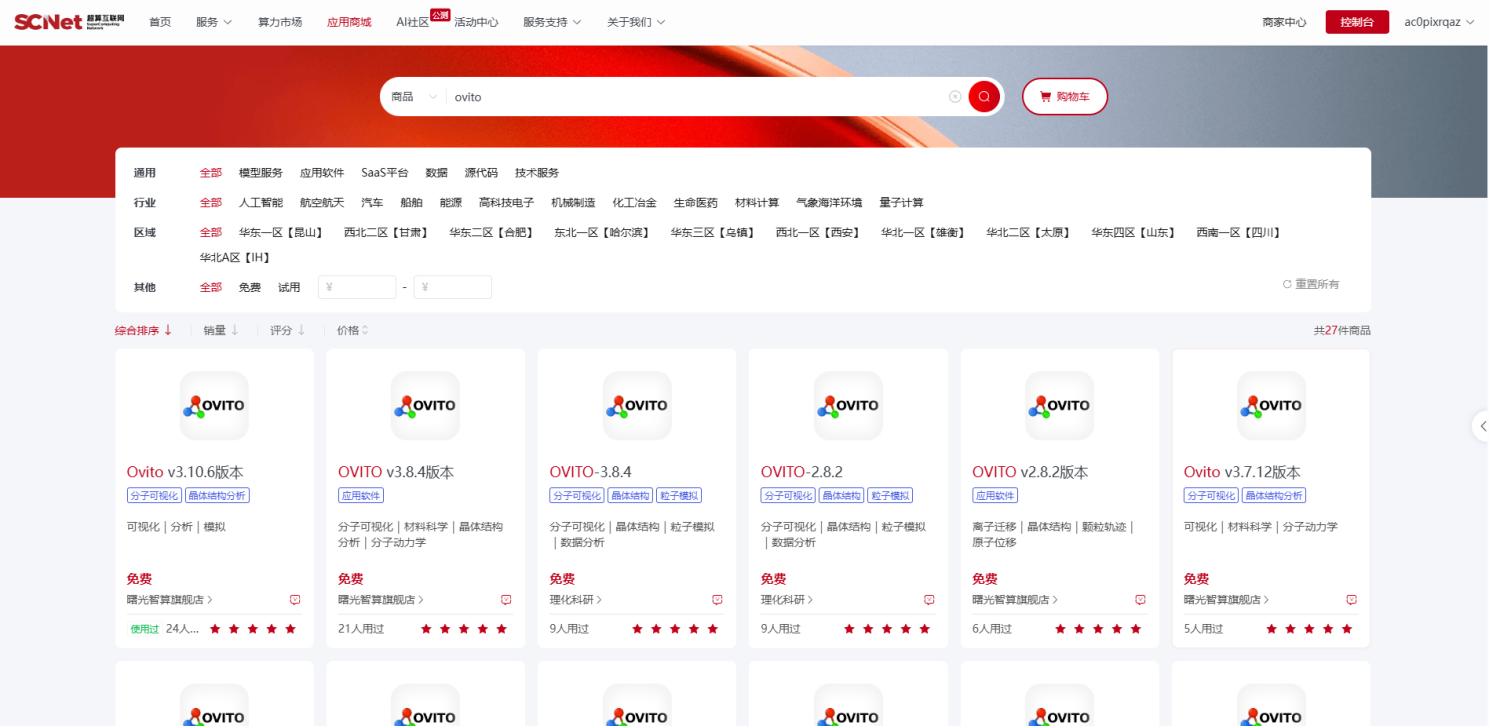Image resolution: width=1489 pixels, height=726 pixels.
Task: Select the 免费 filter option
Action: (249, 287)
